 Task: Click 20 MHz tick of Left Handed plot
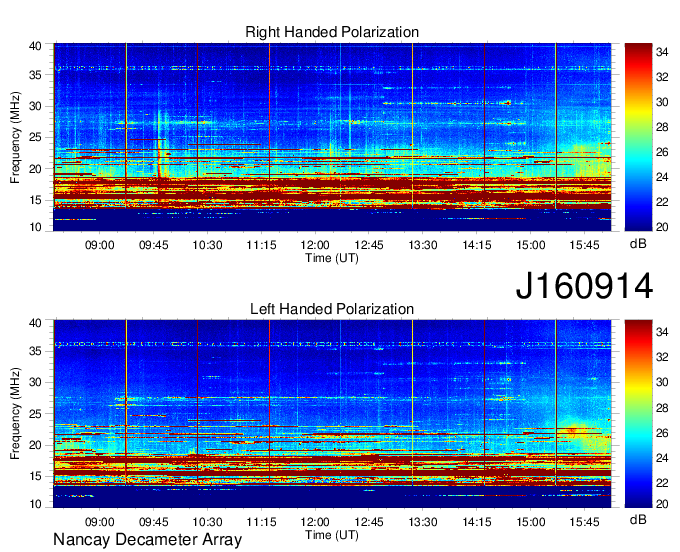[35, 445]
